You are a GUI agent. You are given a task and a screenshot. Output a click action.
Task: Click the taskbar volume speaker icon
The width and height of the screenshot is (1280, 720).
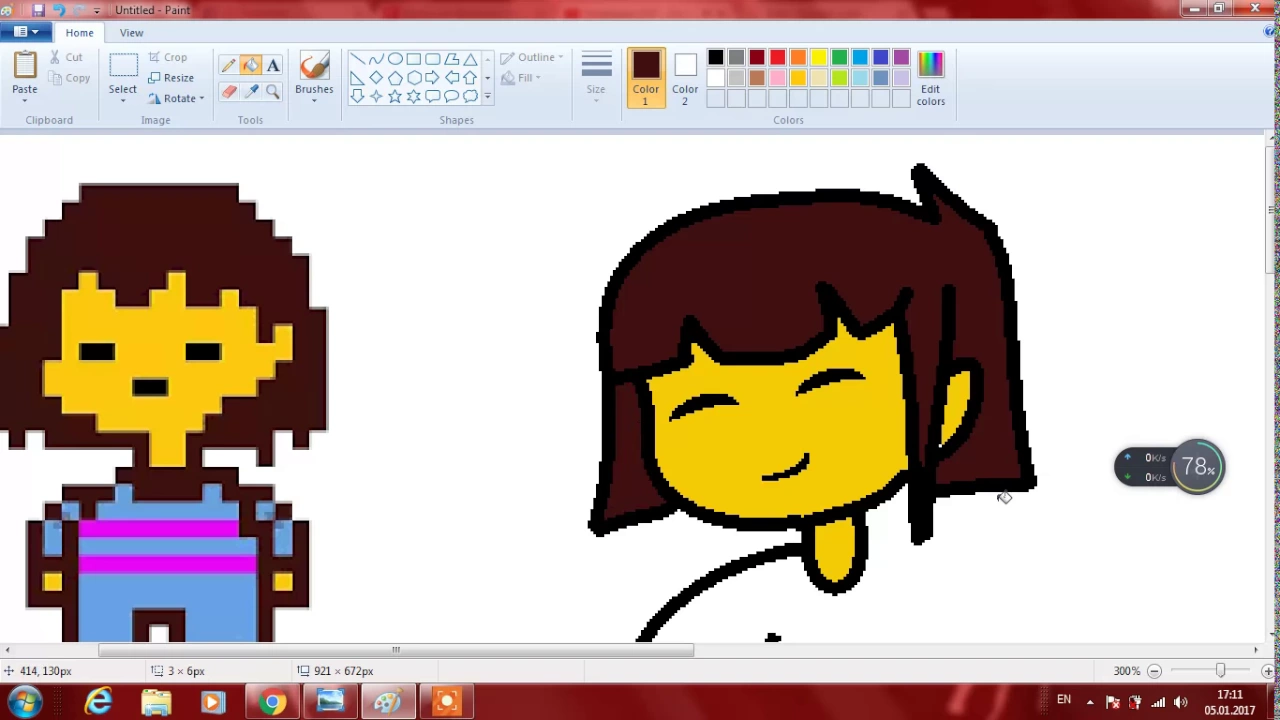coord(1181,702)
